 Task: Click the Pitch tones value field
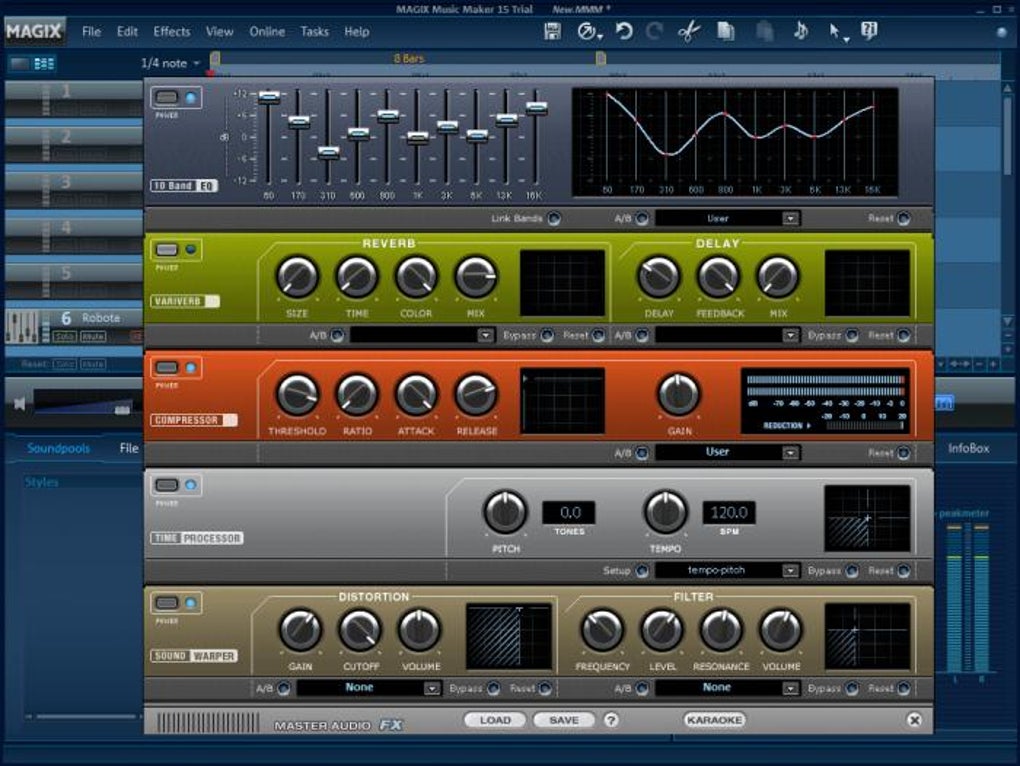[x=569, y=512]
